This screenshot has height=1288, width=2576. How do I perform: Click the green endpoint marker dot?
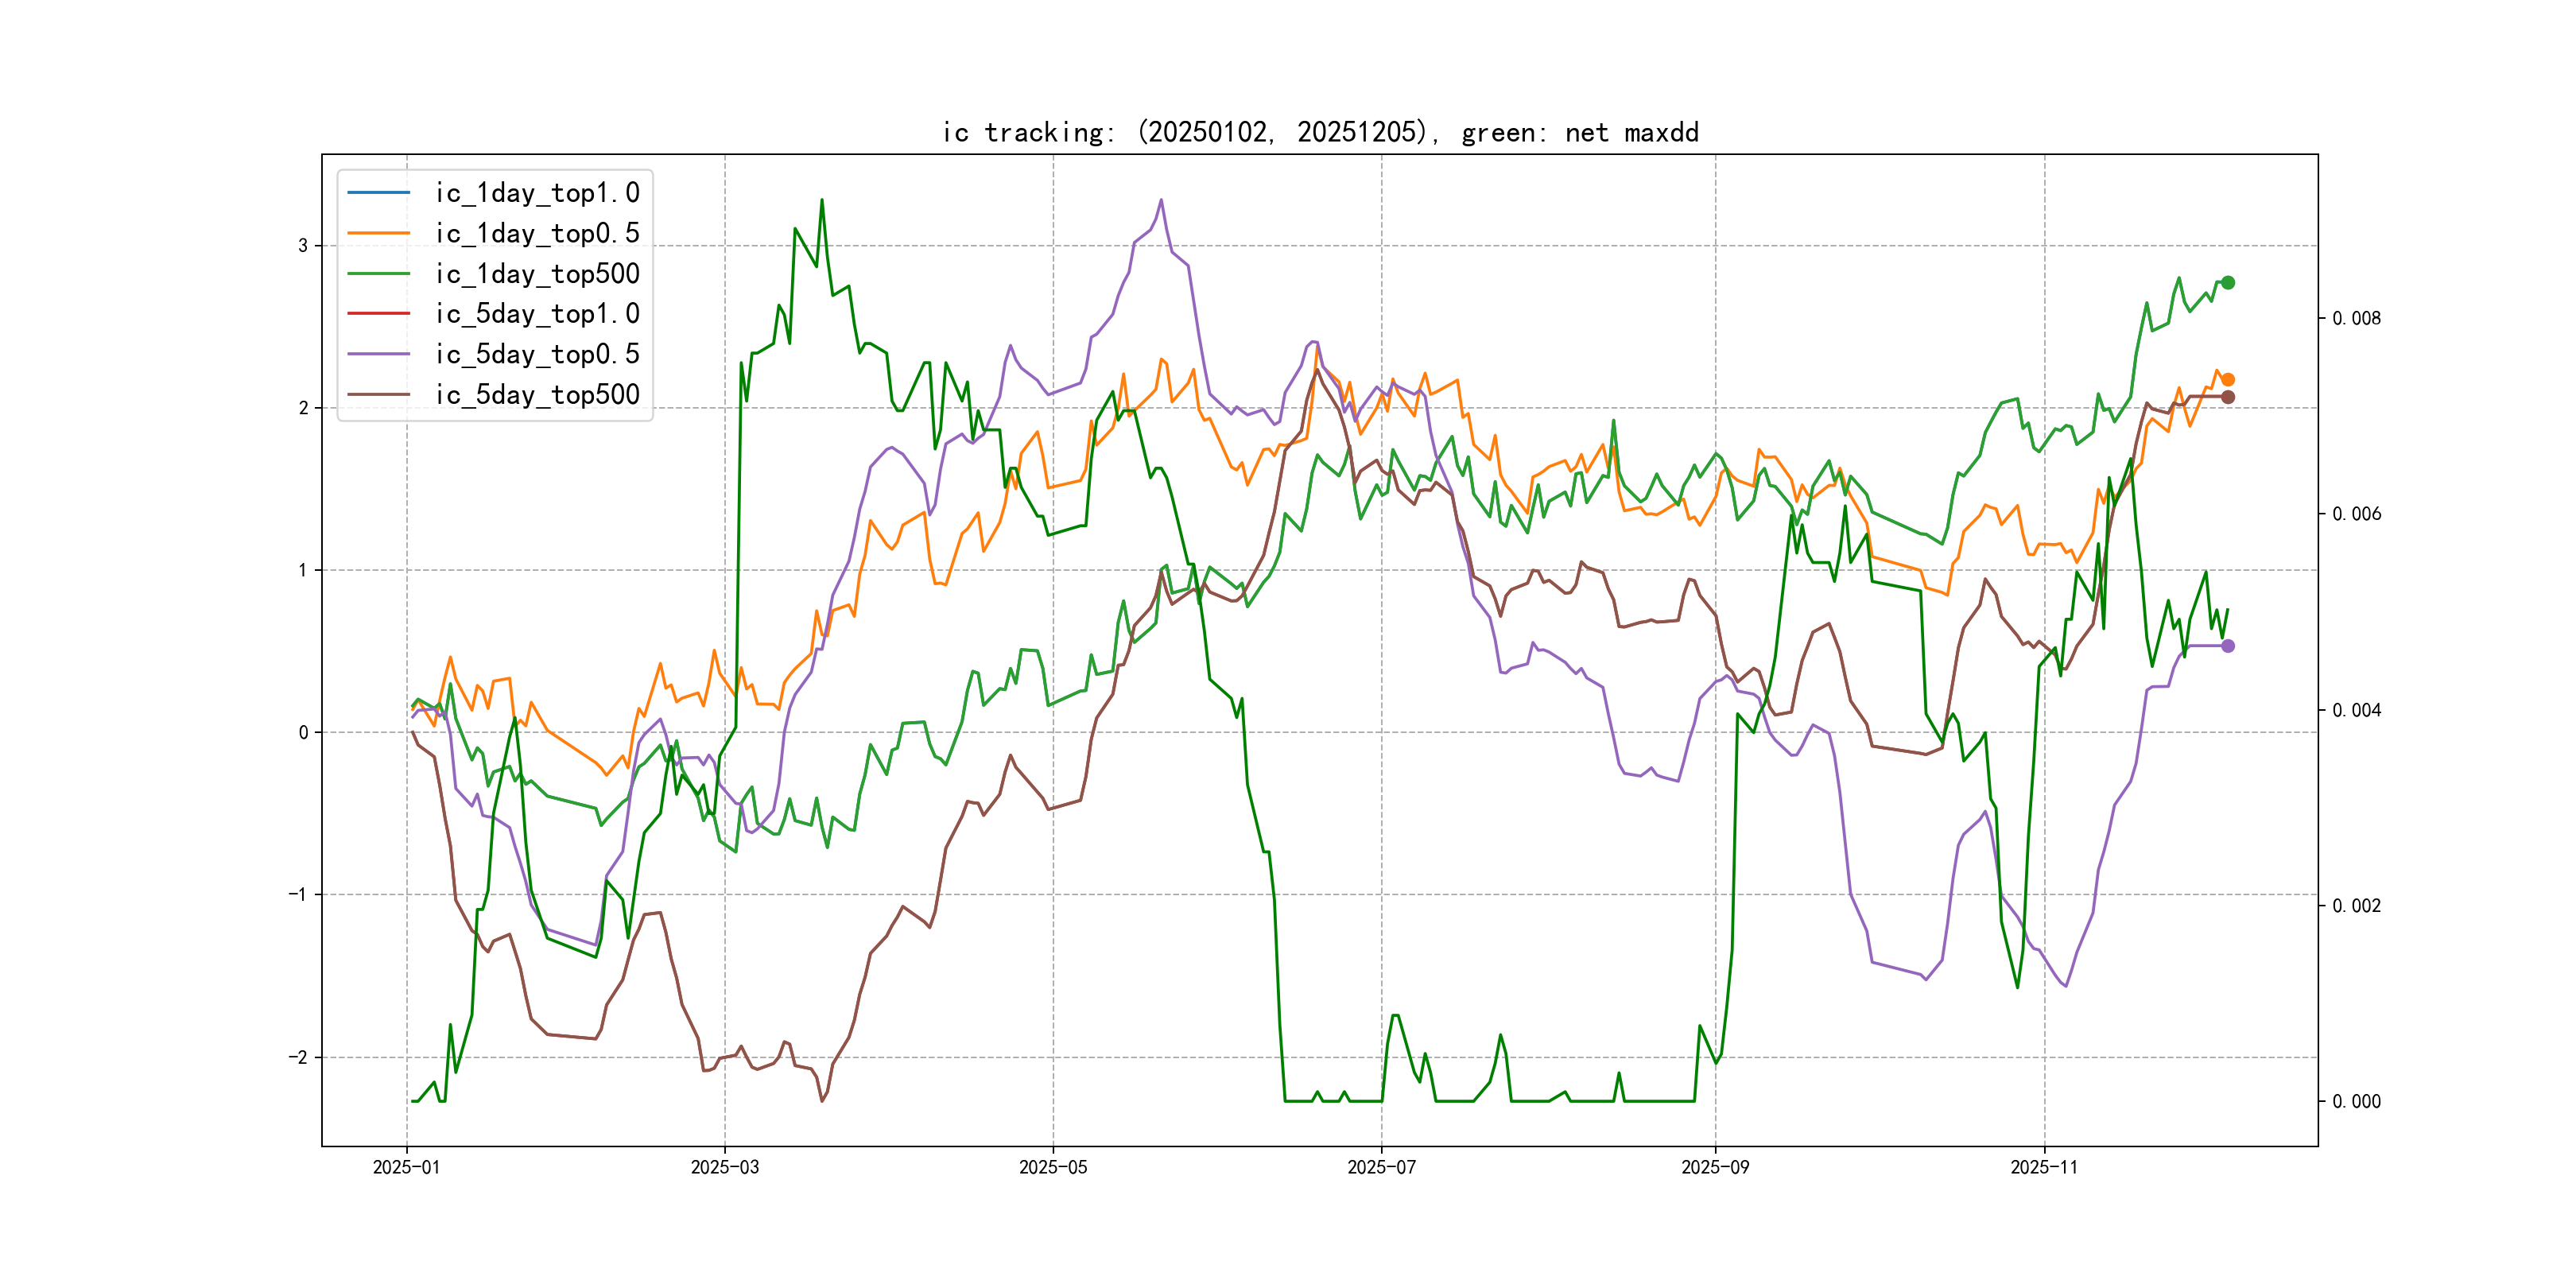(2228, 283)
